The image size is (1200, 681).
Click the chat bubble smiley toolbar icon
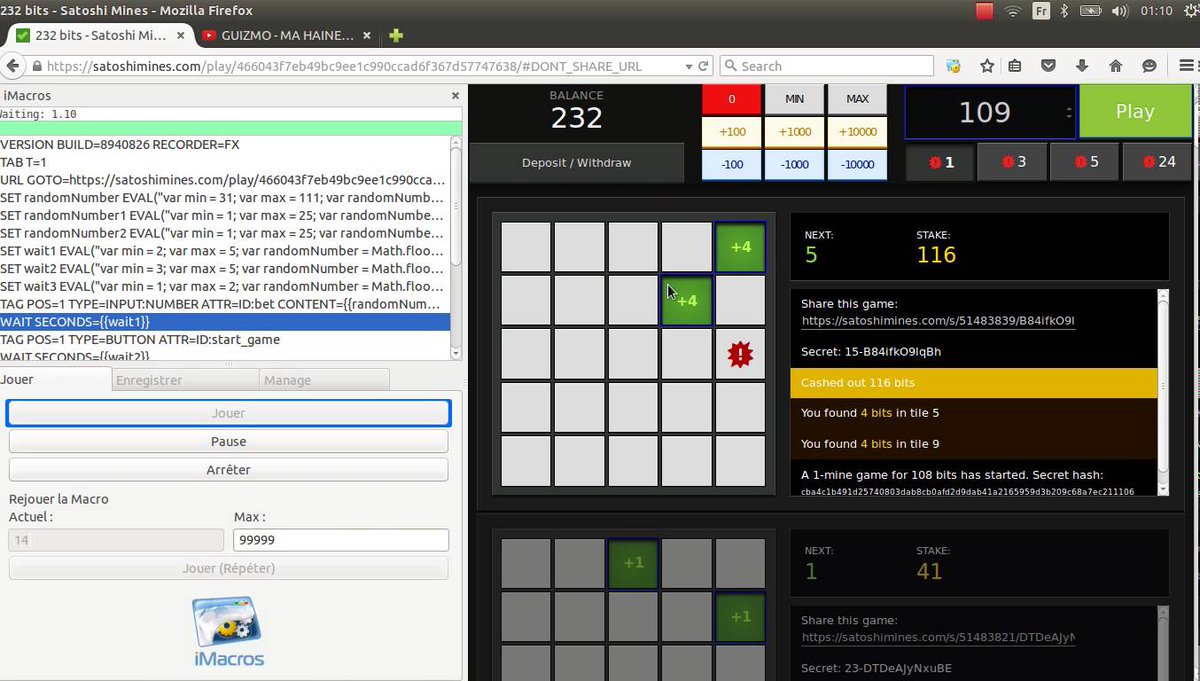(1149, 66)
